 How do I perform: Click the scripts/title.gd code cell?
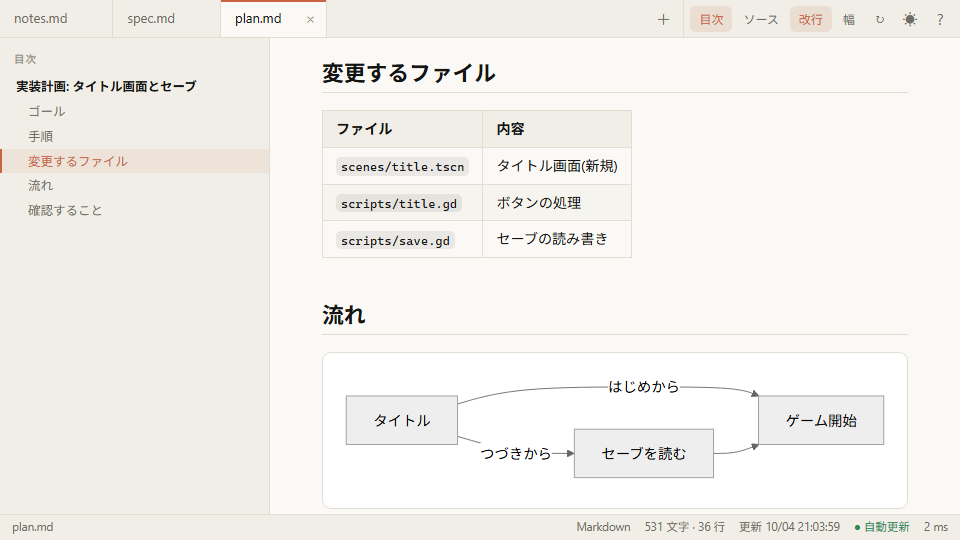click(x=399, y=203)
